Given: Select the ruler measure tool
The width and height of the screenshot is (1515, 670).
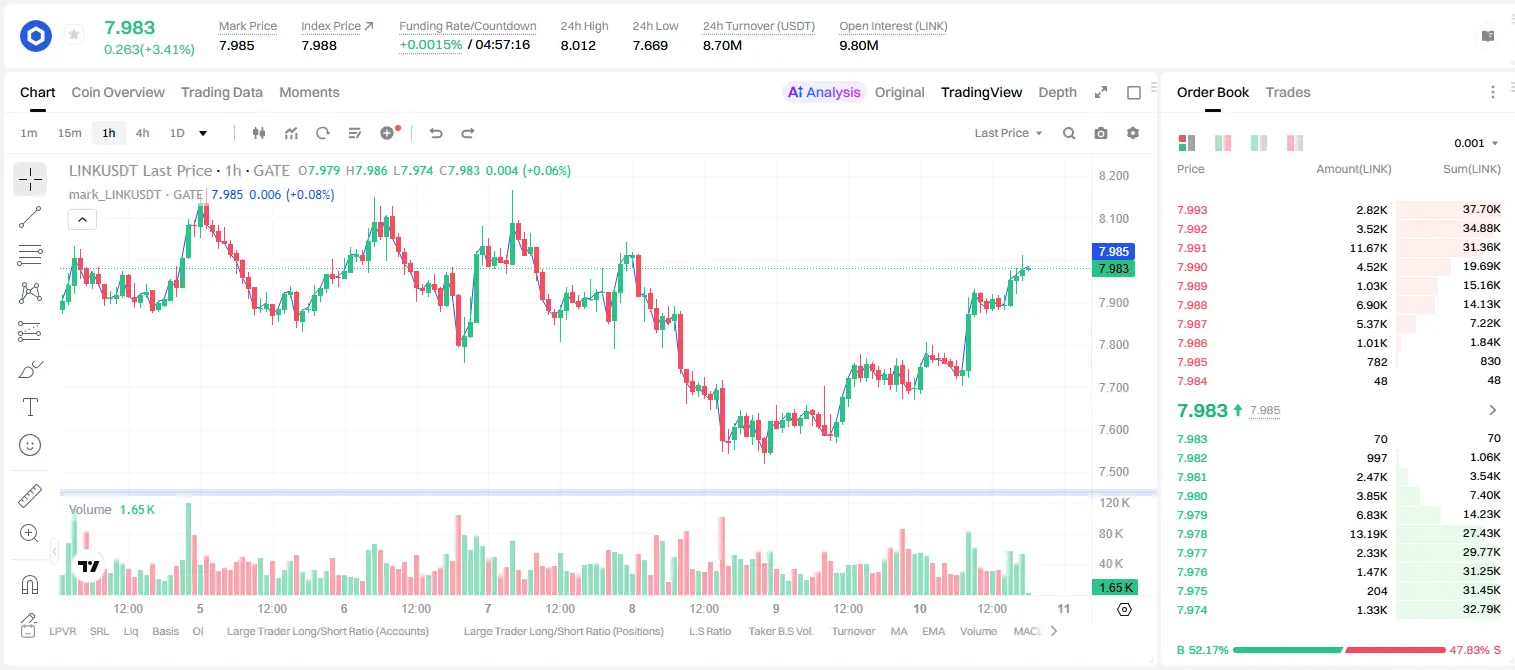Looking at the screenshot, I should (30, 495).
